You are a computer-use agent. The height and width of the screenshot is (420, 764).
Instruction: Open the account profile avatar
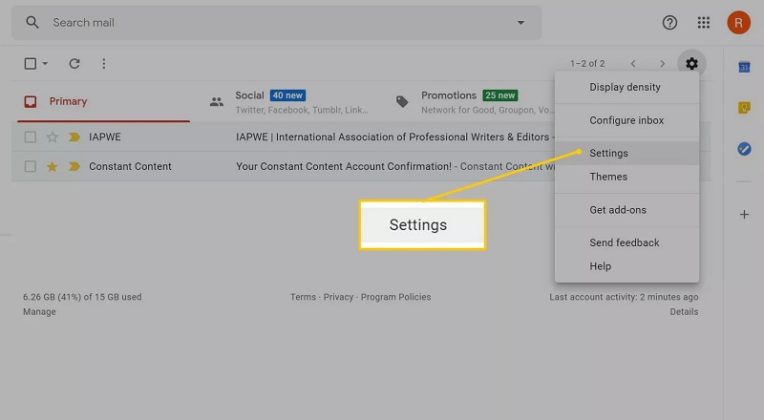click(x=738, y=22)
